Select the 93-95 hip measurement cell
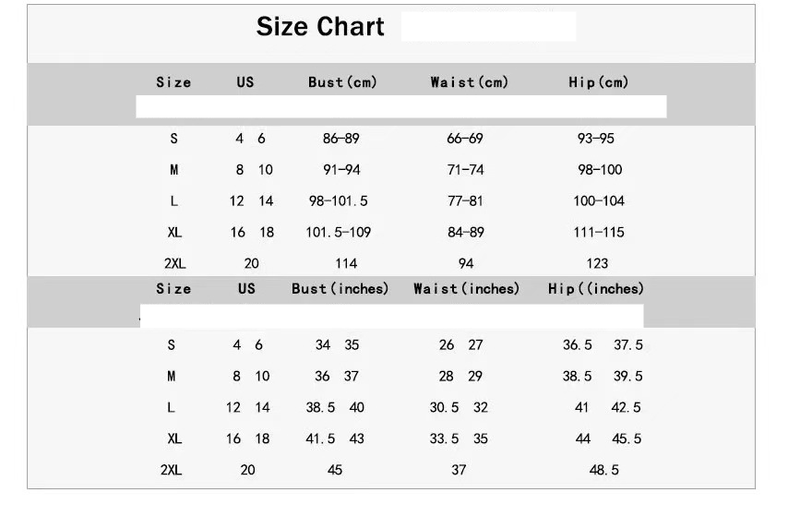 click(x=598, y=139)
